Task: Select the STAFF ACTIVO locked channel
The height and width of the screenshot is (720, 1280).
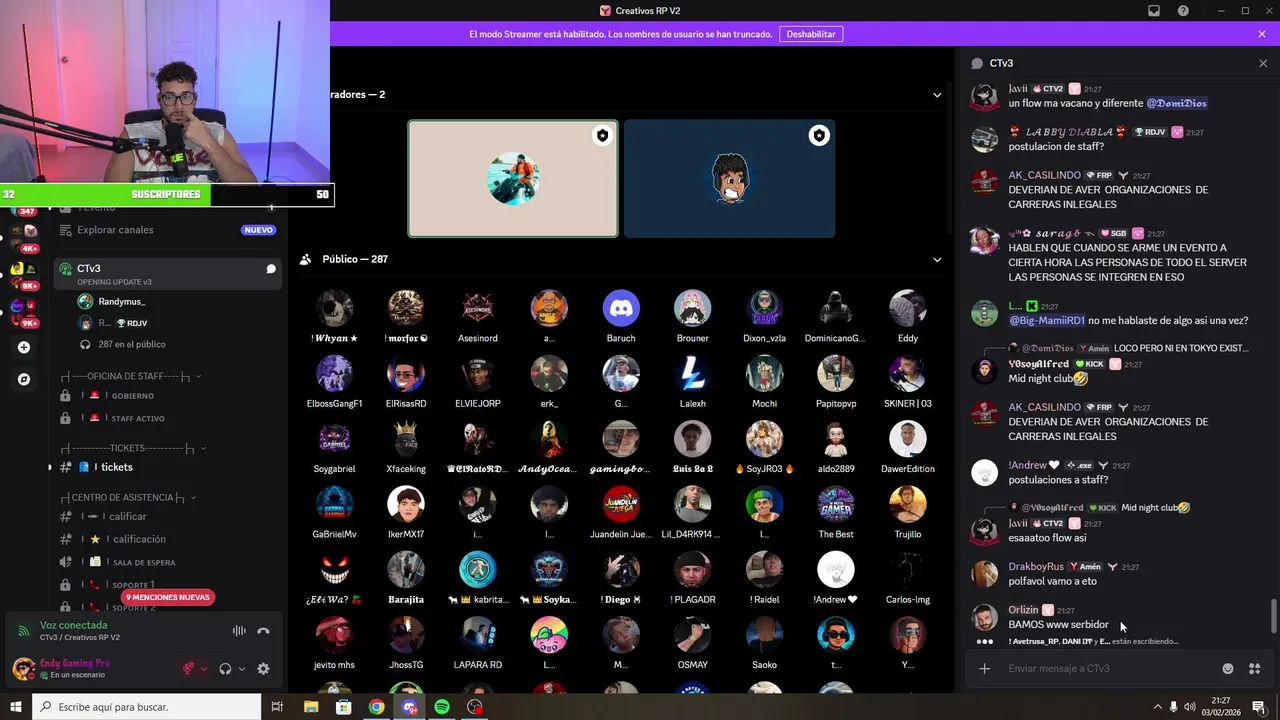Action: click(167, 418)
